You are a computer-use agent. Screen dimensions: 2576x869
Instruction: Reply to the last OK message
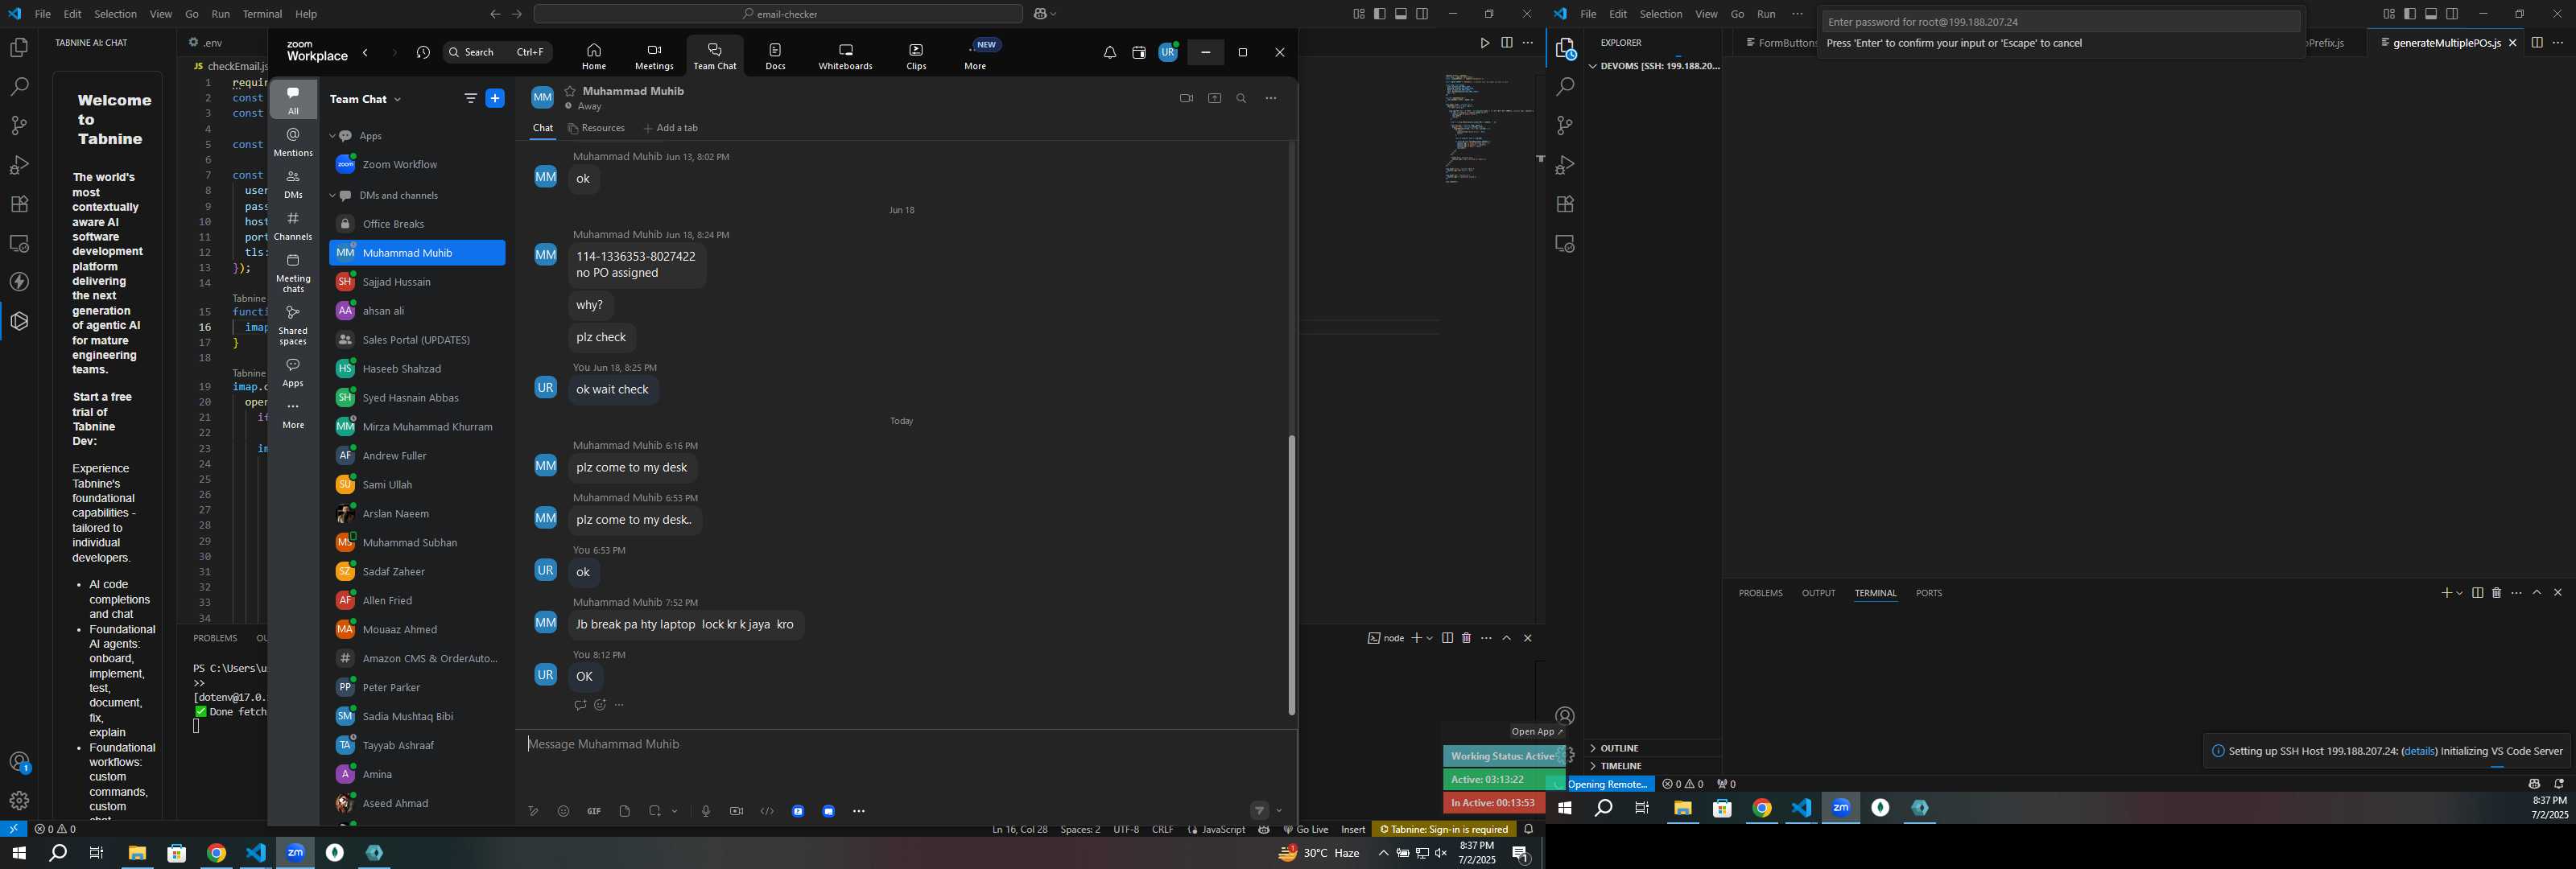580,706
